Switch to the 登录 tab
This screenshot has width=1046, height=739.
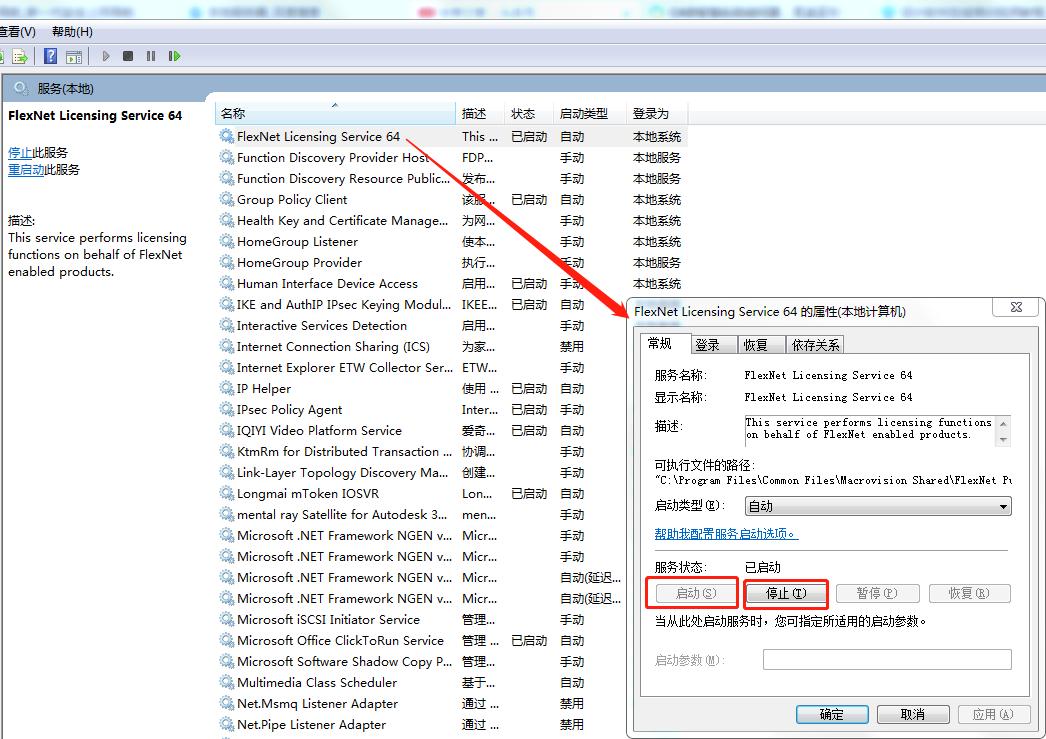tap(707, 345)
